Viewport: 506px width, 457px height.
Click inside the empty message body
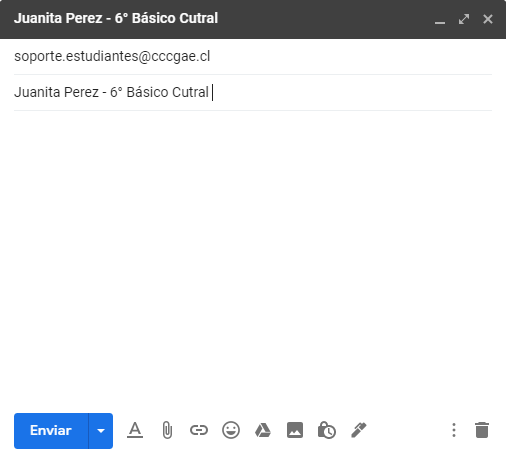tap(253, 257)
